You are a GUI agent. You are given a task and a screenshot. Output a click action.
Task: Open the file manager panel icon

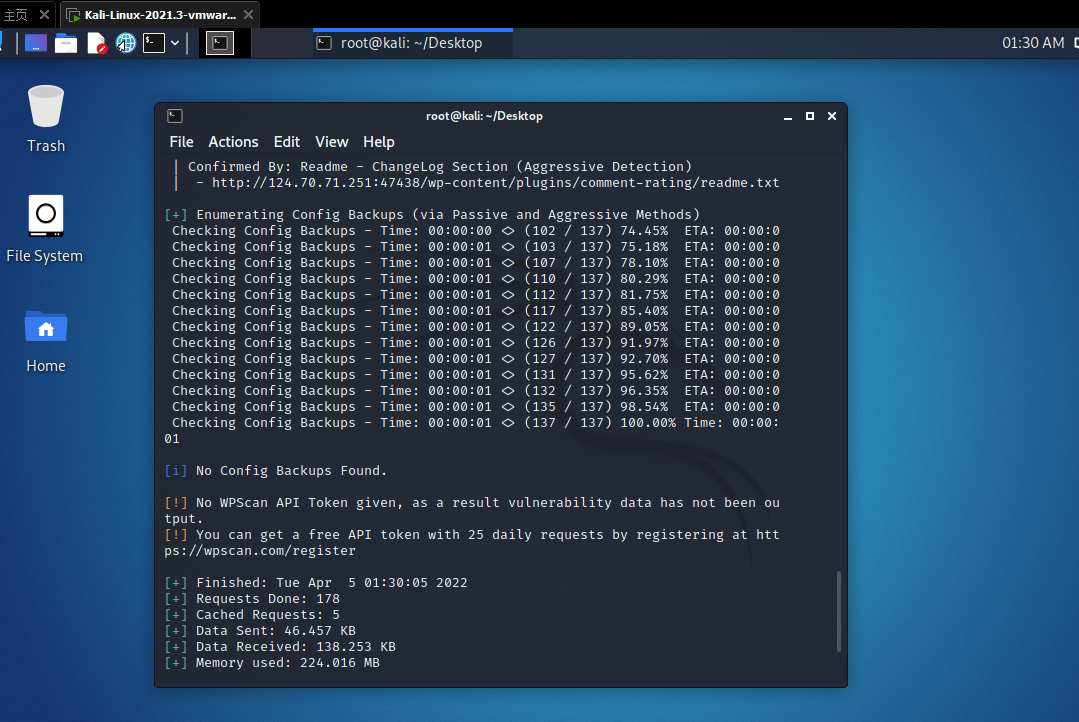click(66, 43)
